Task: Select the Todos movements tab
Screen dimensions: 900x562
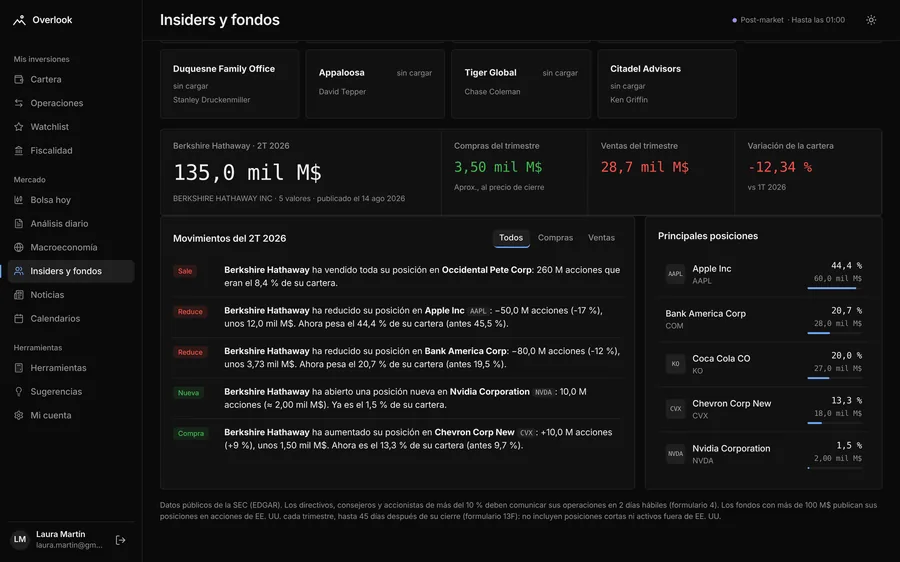Action: coord(511,238)
